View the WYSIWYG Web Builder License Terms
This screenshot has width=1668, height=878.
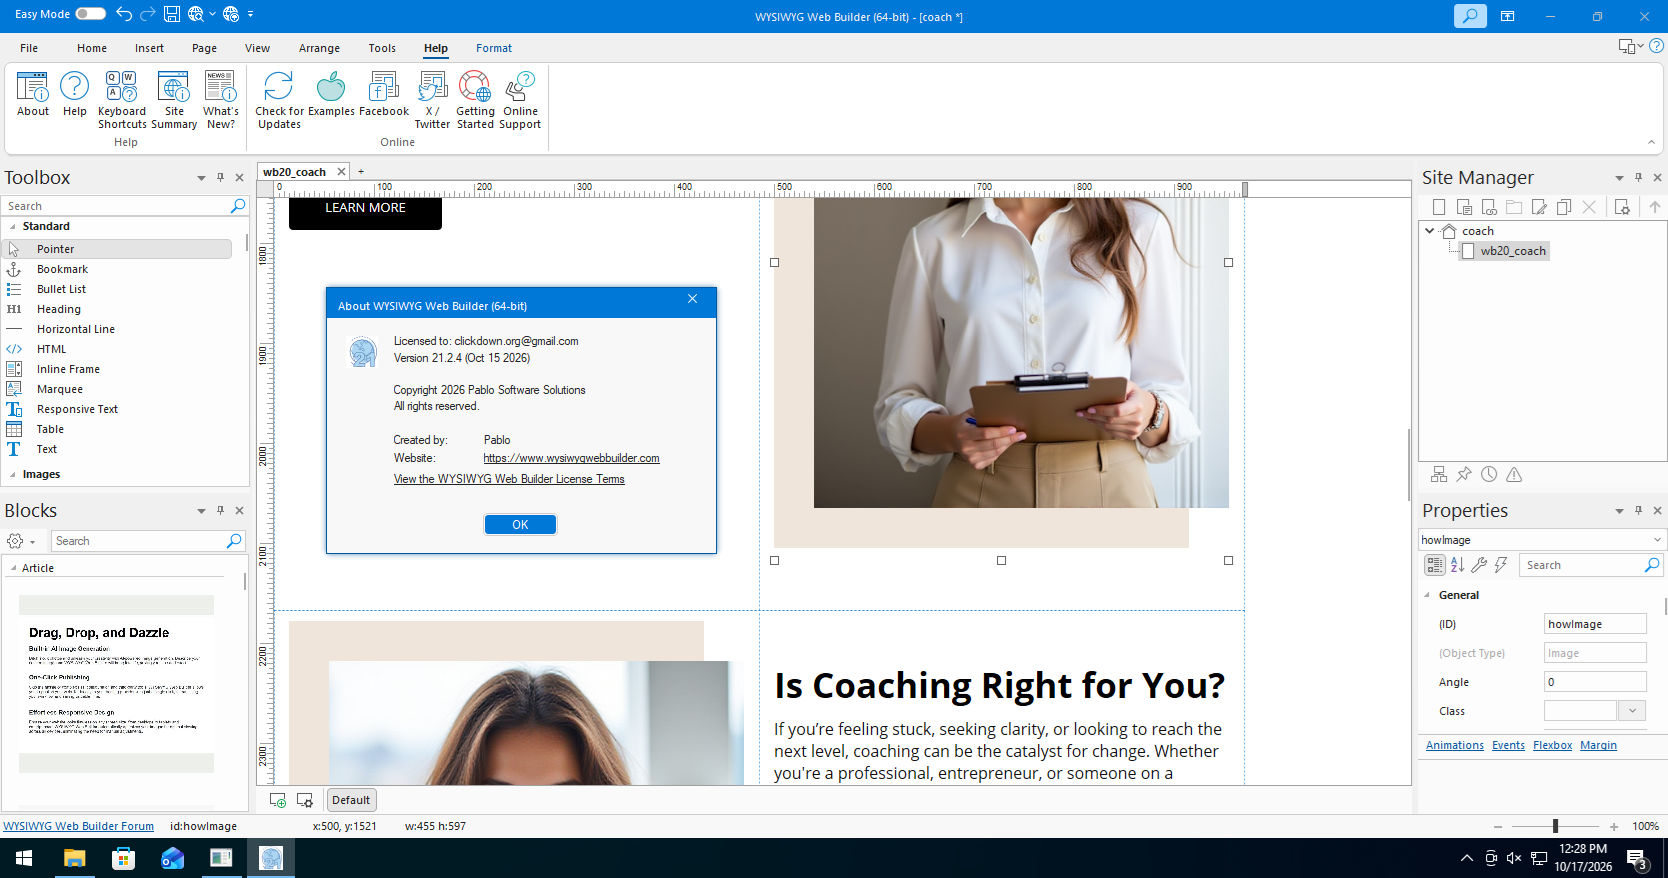[x=509, y=479]
